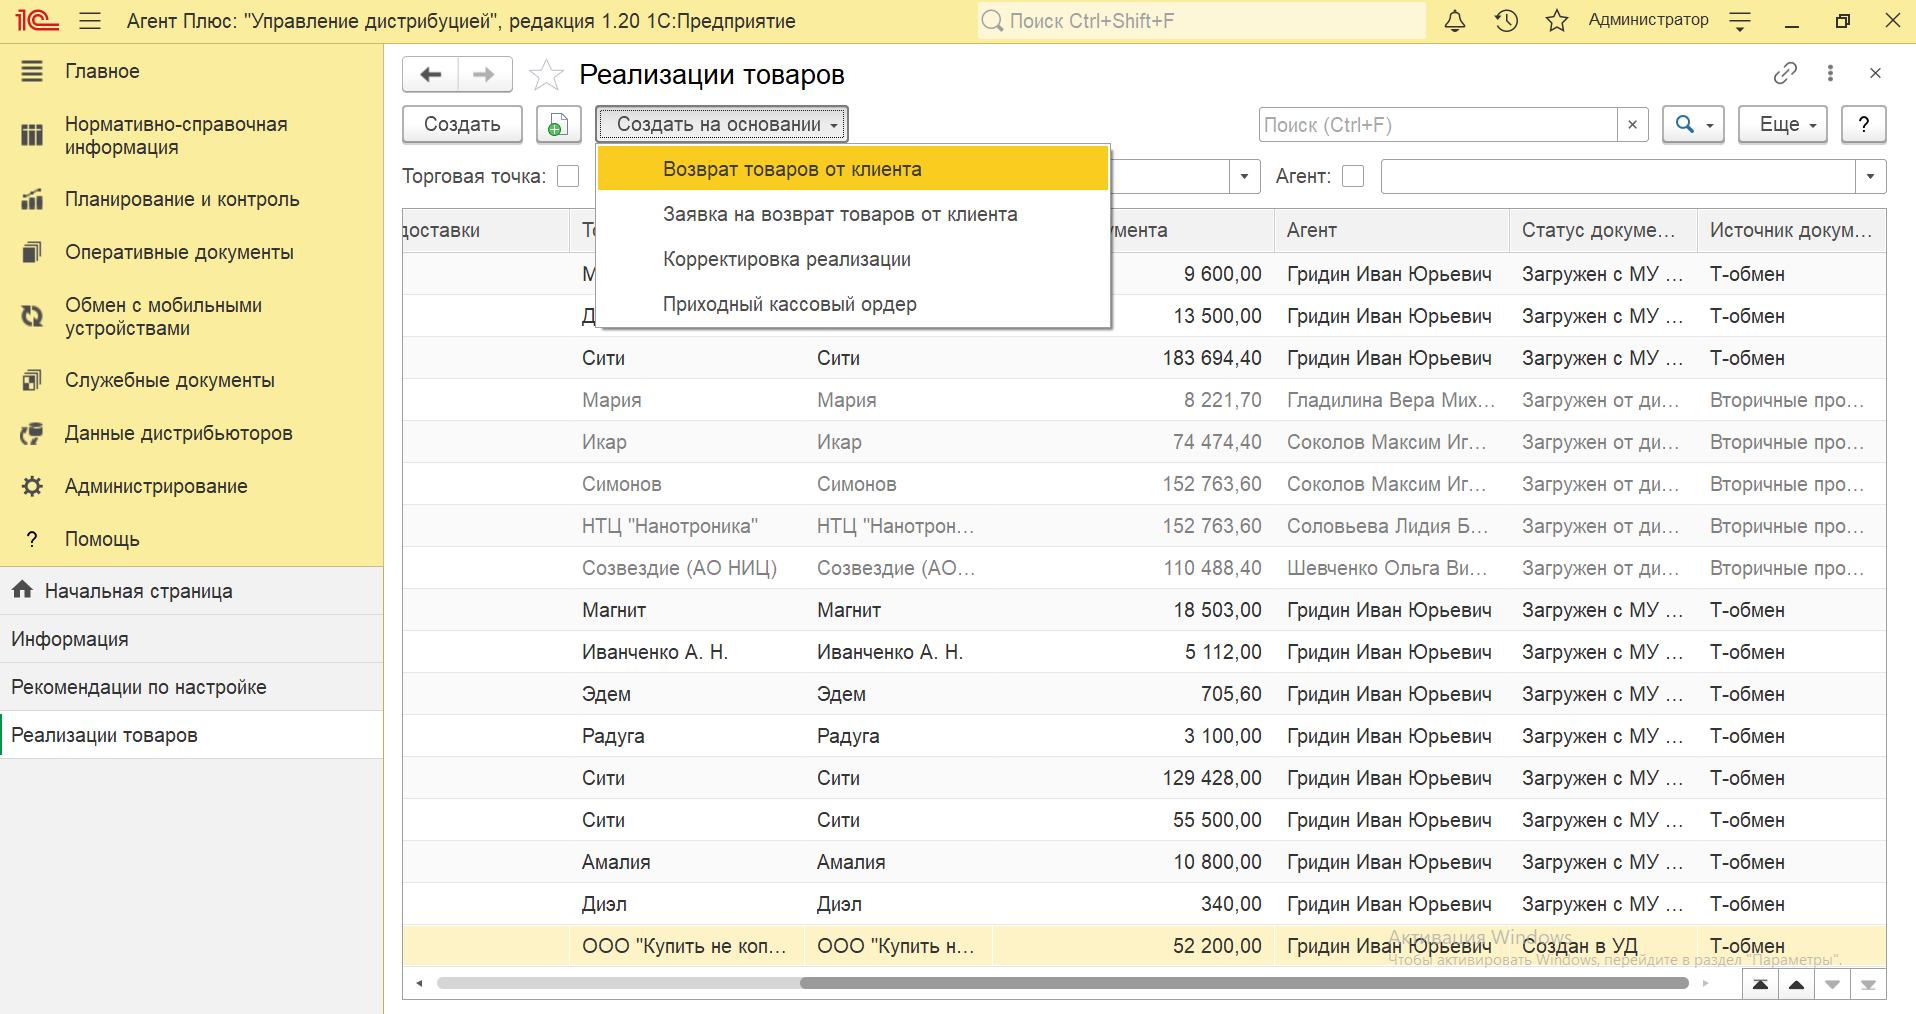
Task: Expand the Агент filter dropdown list
Action: tap(1870, 177)
